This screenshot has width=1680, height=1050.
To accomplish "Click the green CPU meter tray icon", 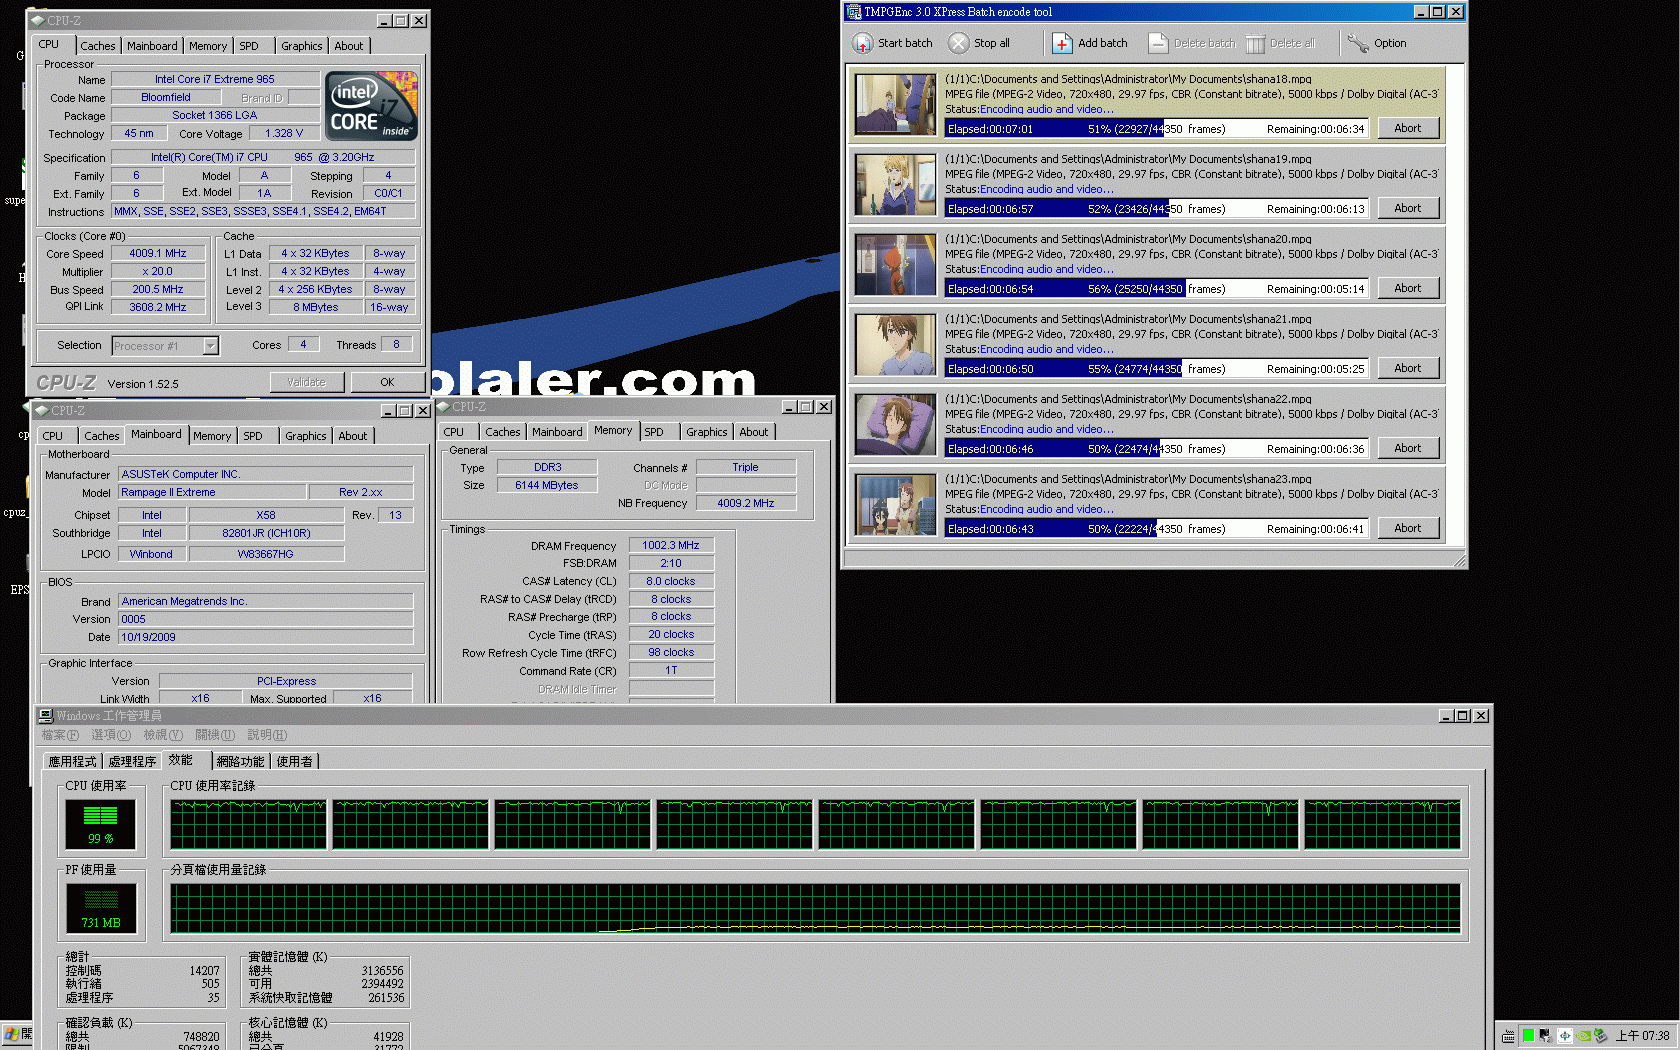I will (1528, 1036).
